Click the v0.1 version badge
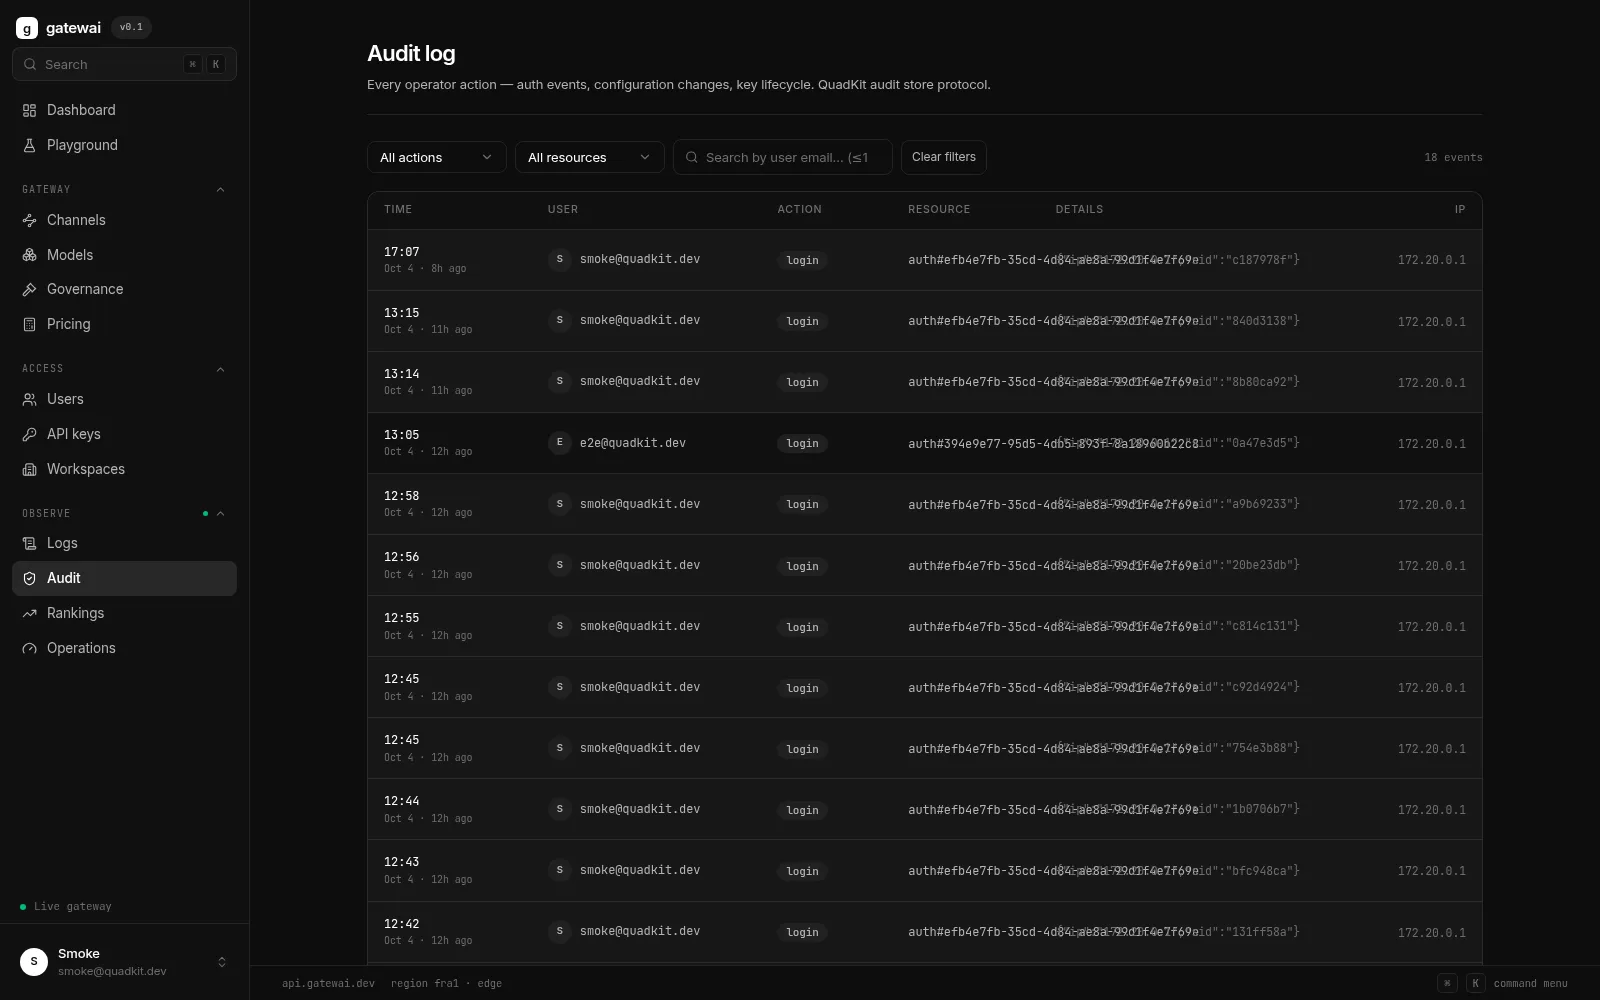Screen dimensions: 1600x1000 pyautogui.click(x=131, y=27)
